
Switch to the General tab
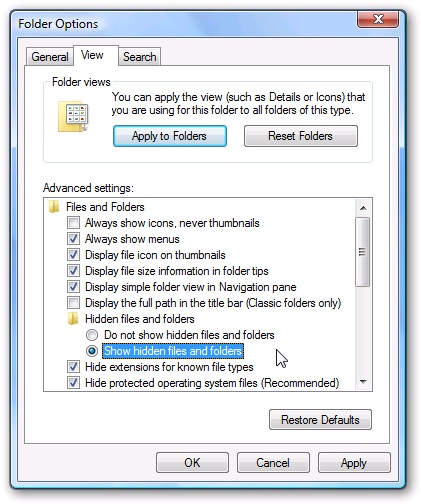[50, 57]
